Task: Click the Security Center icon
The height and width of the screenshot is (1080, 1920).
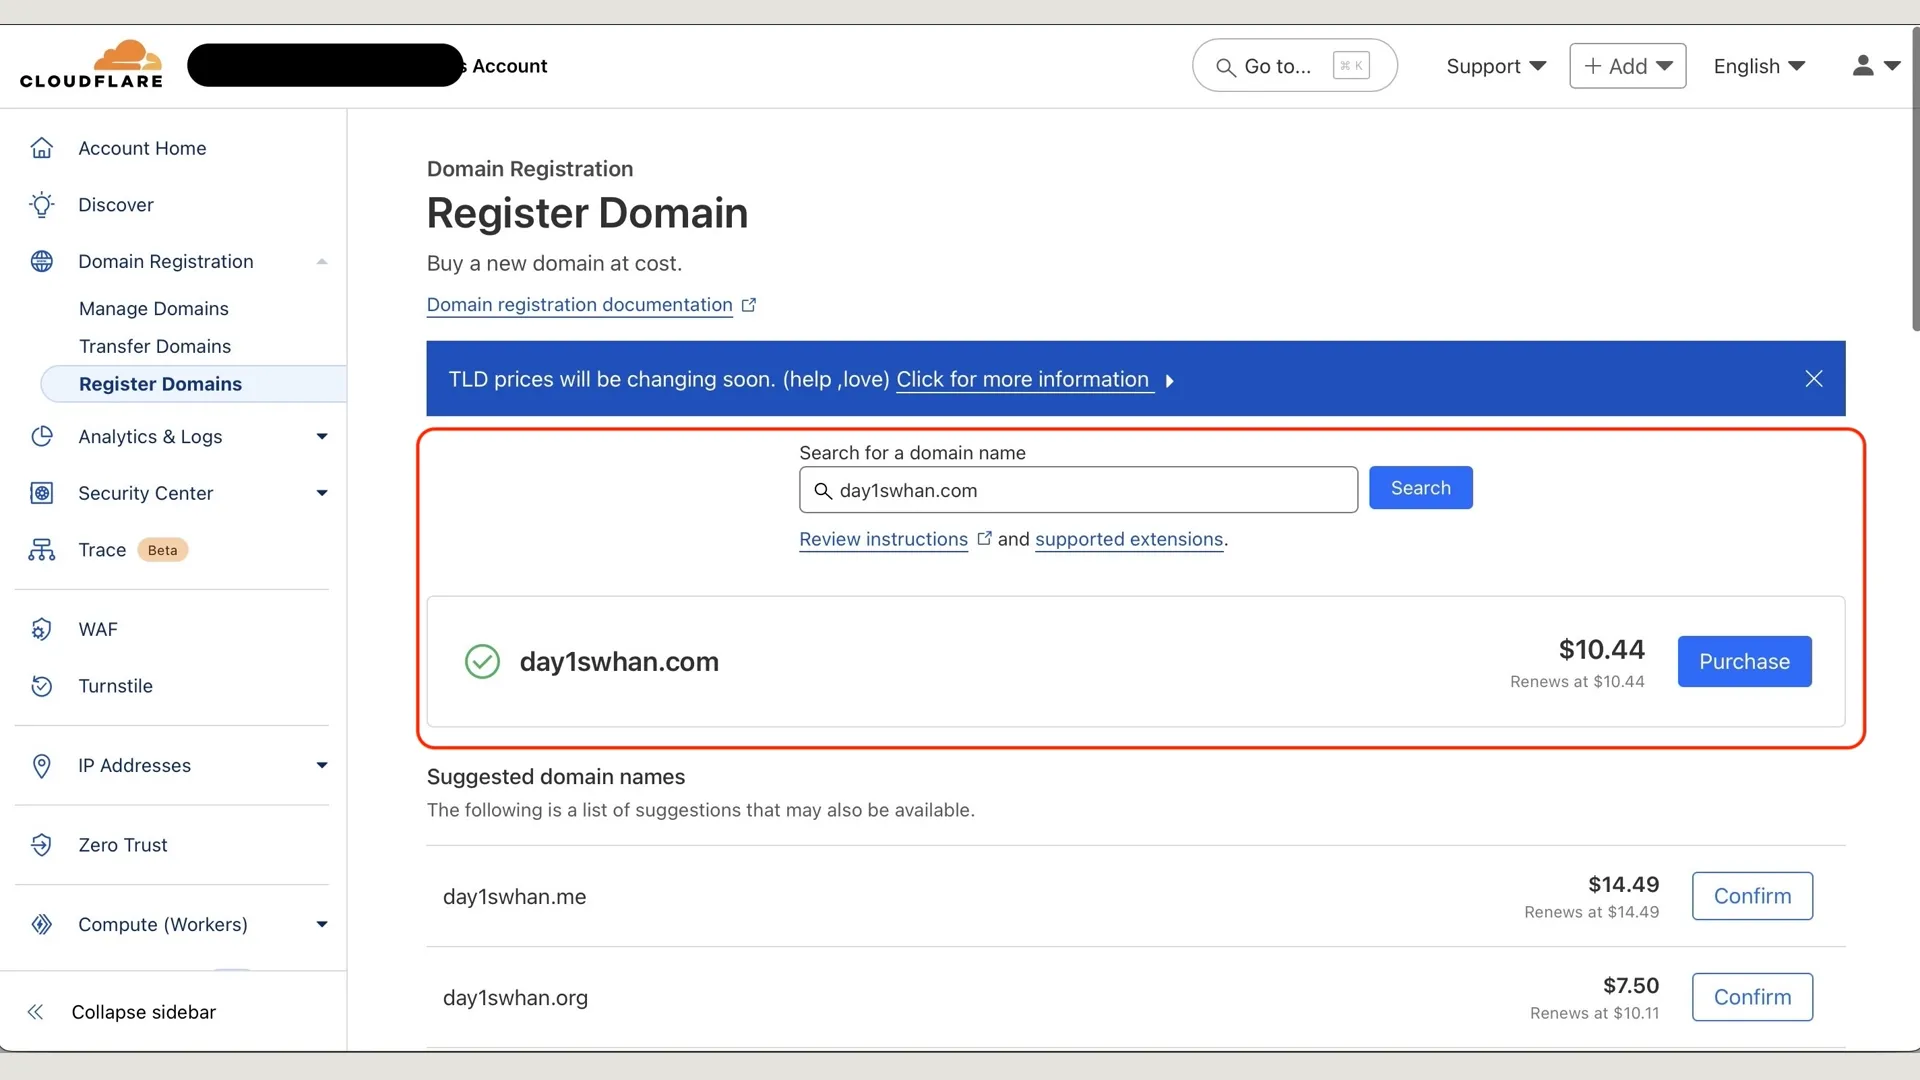Action: click(x=41, y=493)
